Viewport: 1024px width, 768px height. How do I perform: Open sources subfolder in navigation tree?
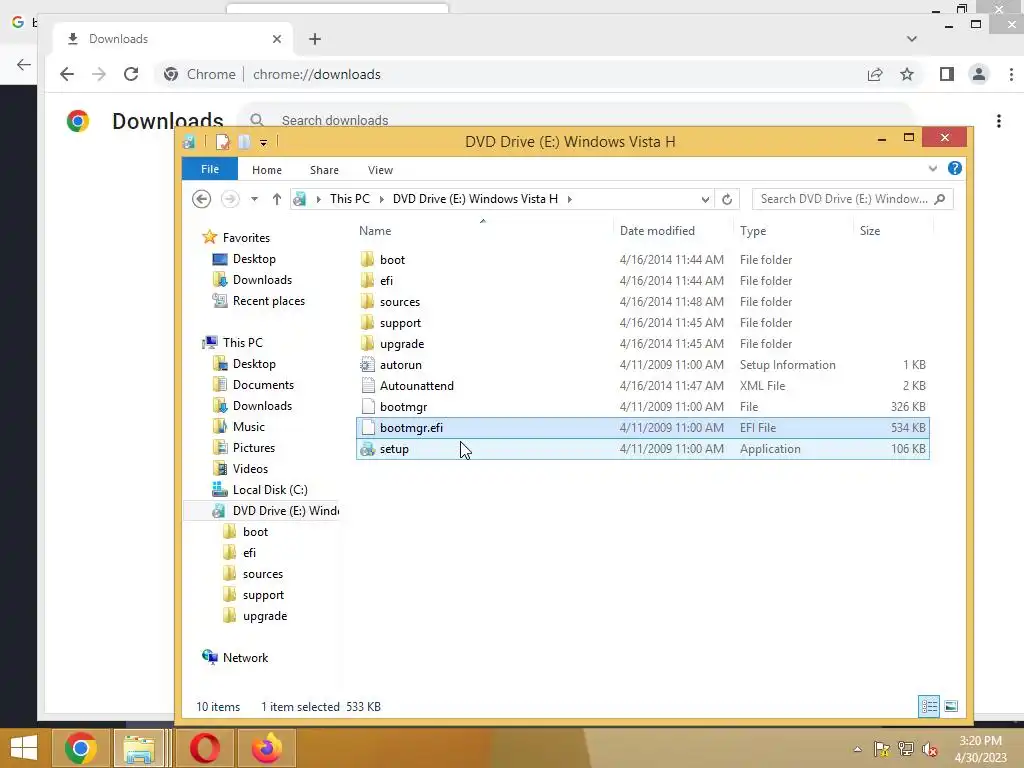pyautogui.click(x=263, y=574)
